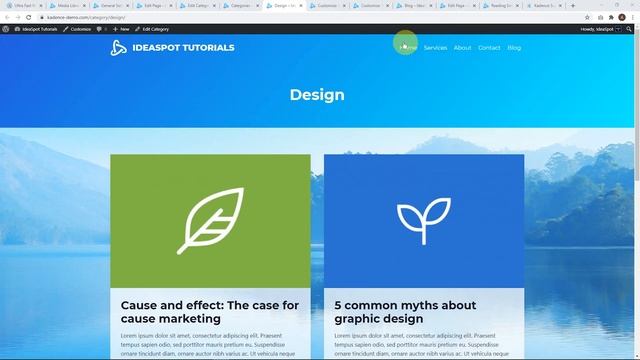This screenshot has height=360, width=640.
Task: Open the admin bar search magnifier
Action: [629, 29]
